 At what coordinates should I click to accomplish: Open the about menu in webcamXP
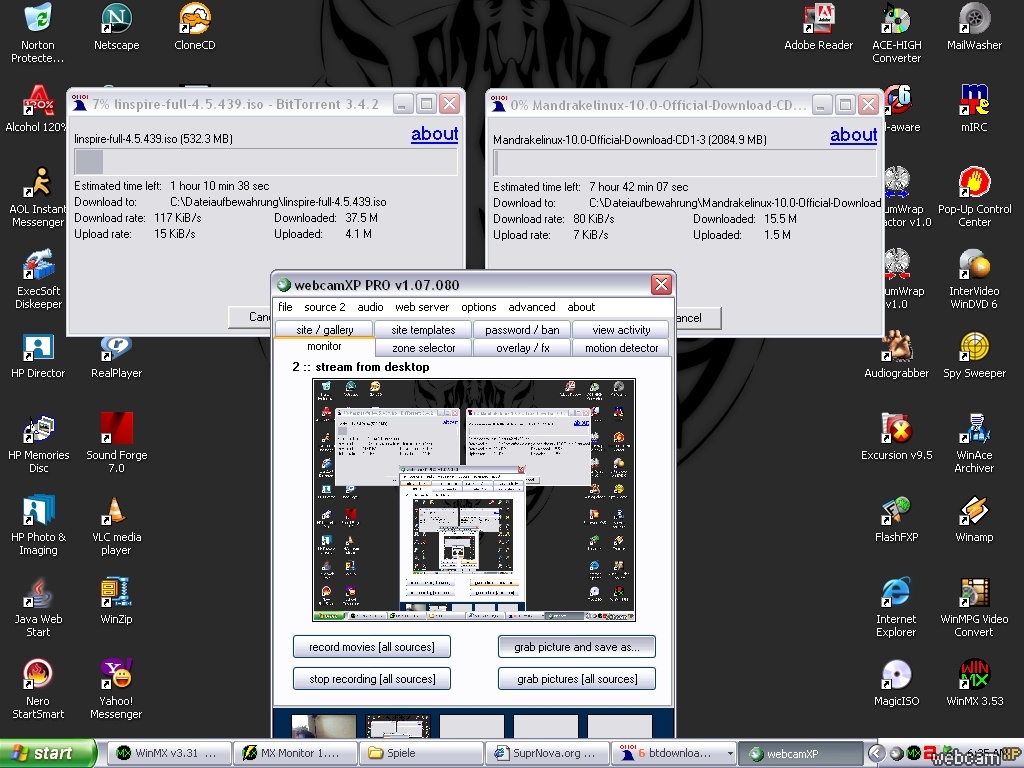point(581,307)
